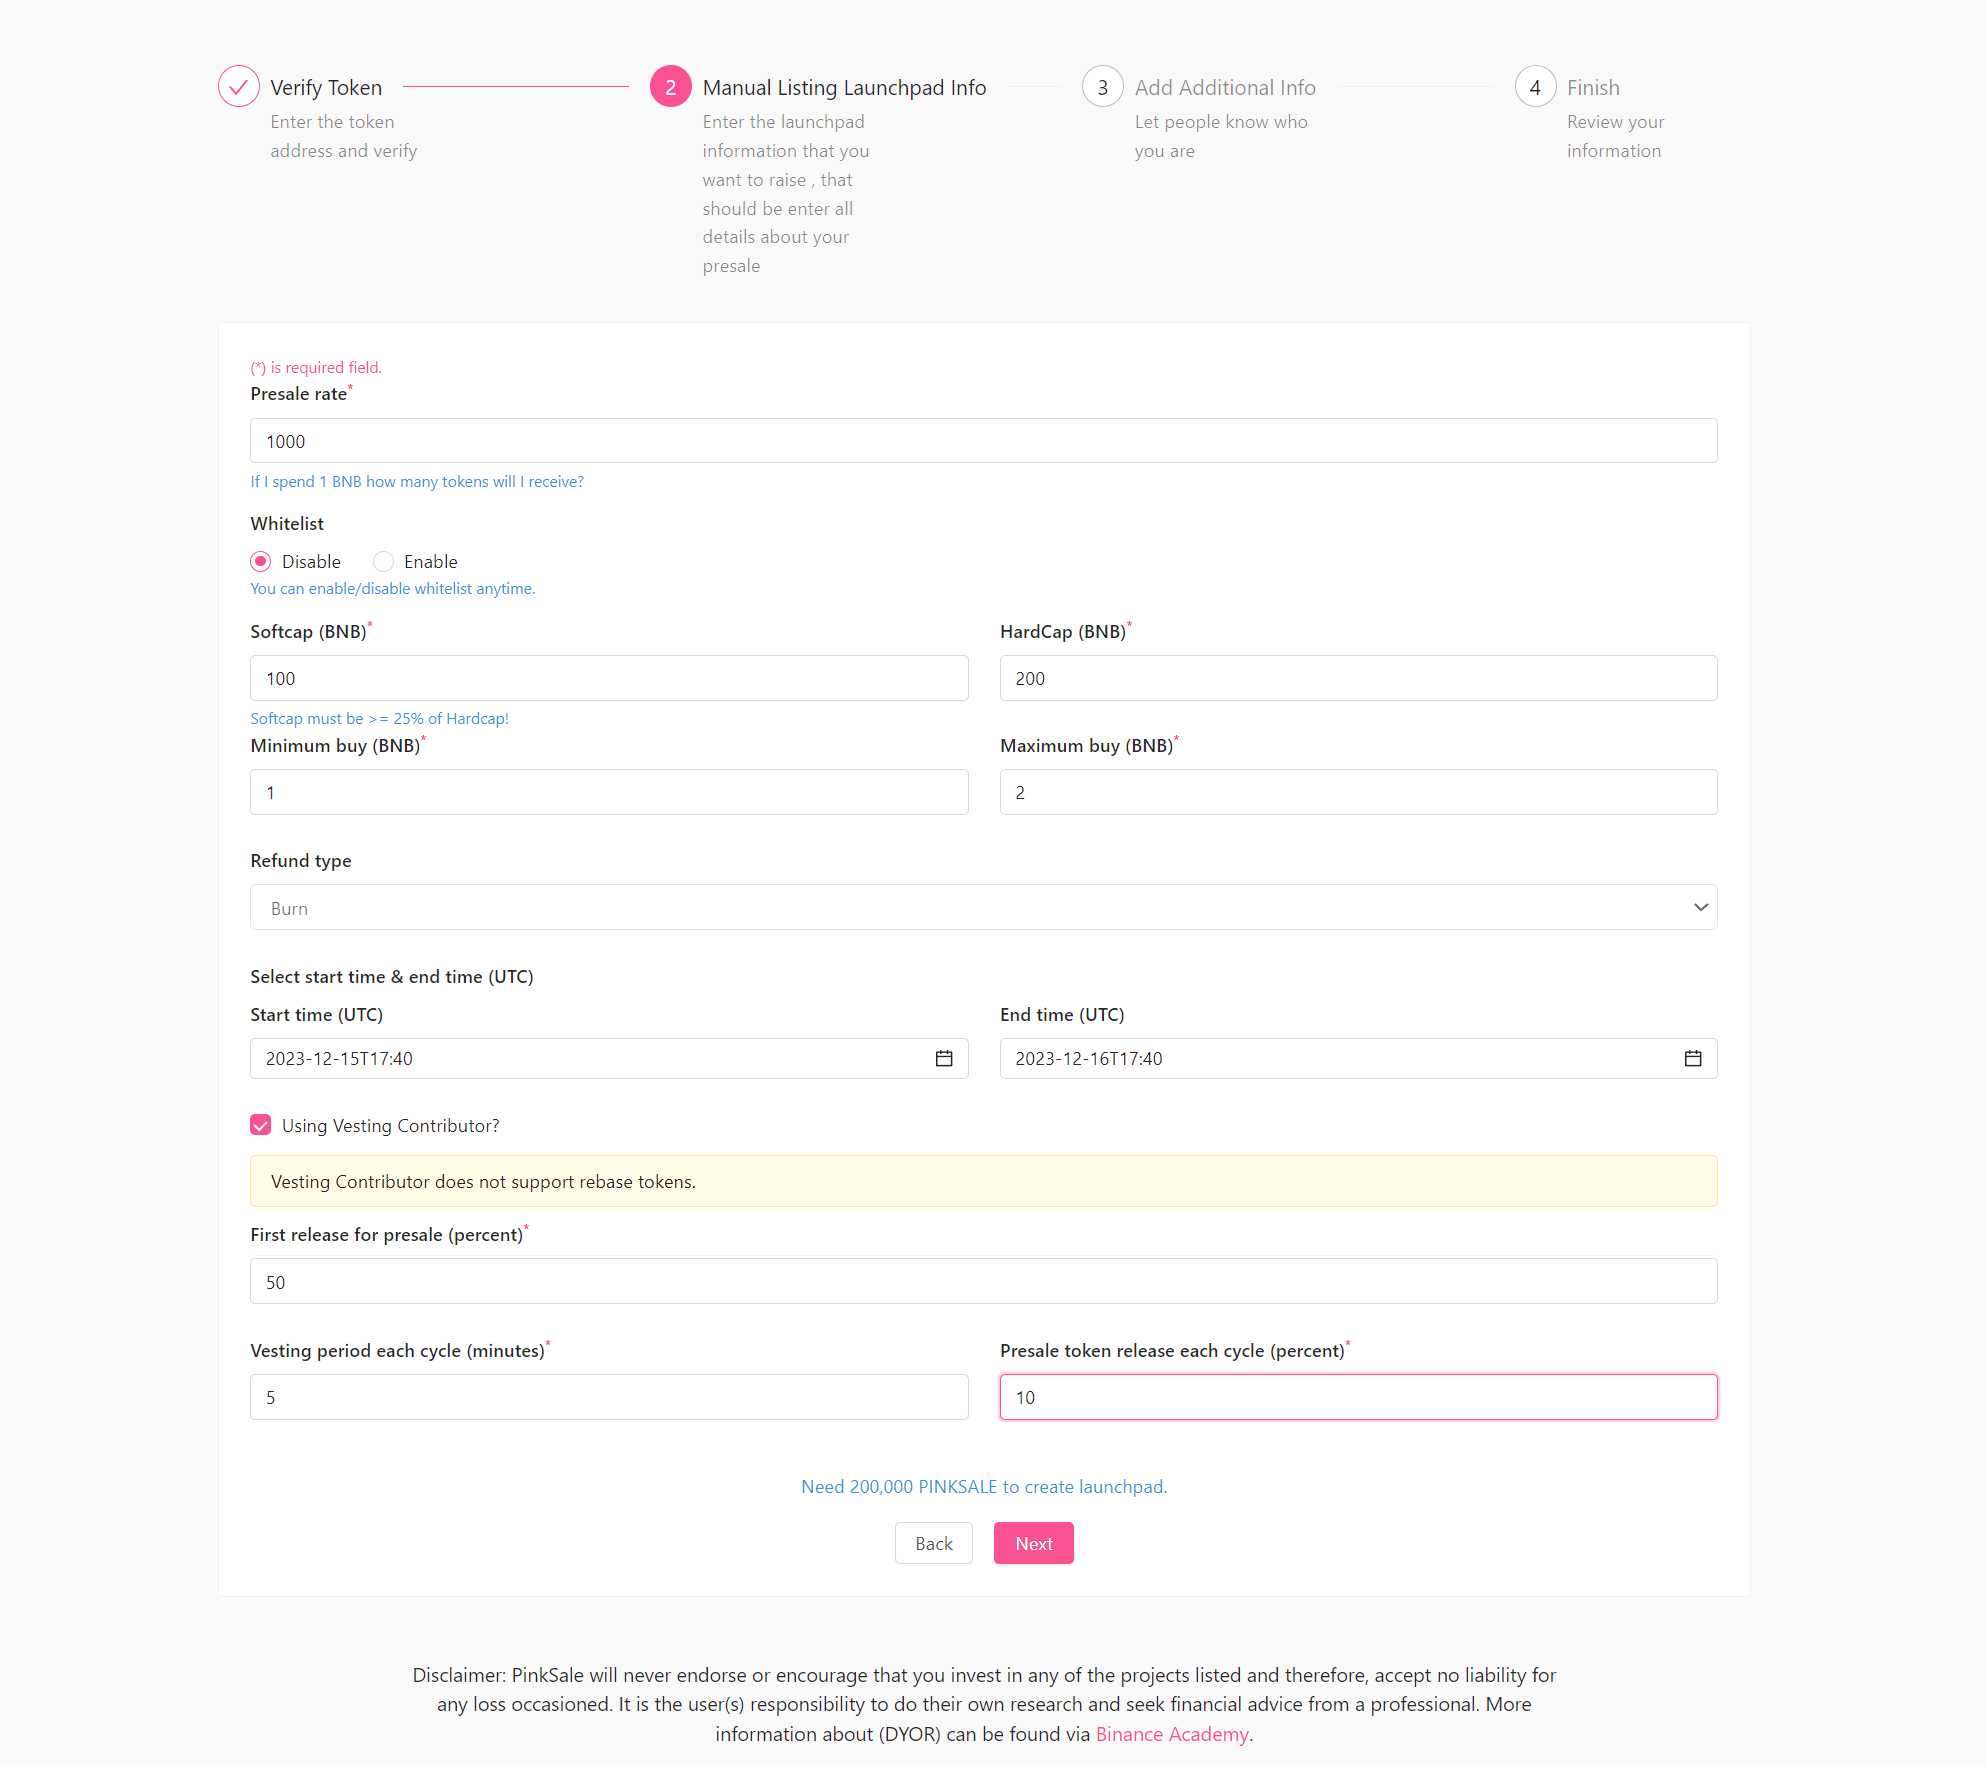Enable the whitelist option
The width and height of the screenshot is (1986, 1766).
tap(383, 561)
